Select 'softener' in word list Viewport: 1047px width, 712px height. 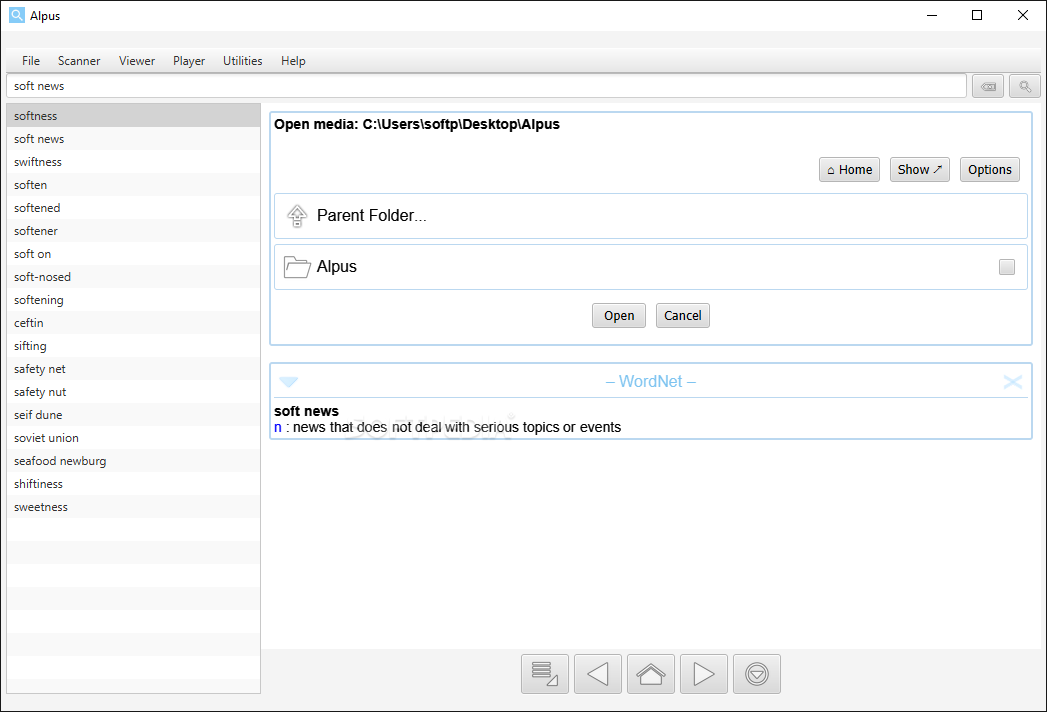[x=134, y=231]
